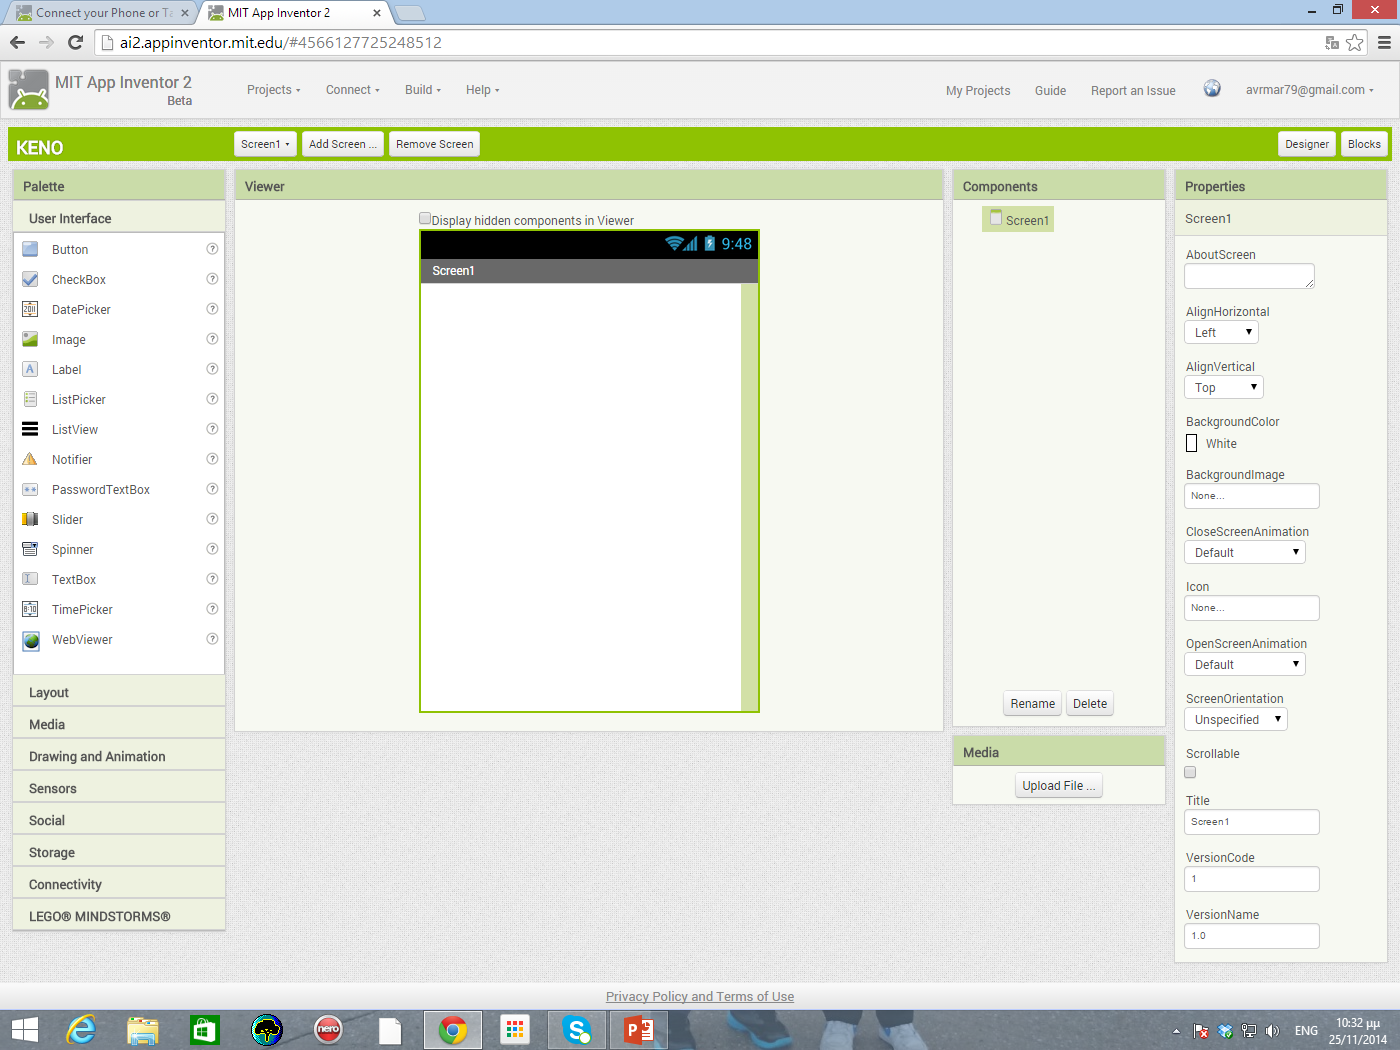Click the language globe icon in header
Image resolution: width=1400 pixels, height=1050 pixels.
1212,88
